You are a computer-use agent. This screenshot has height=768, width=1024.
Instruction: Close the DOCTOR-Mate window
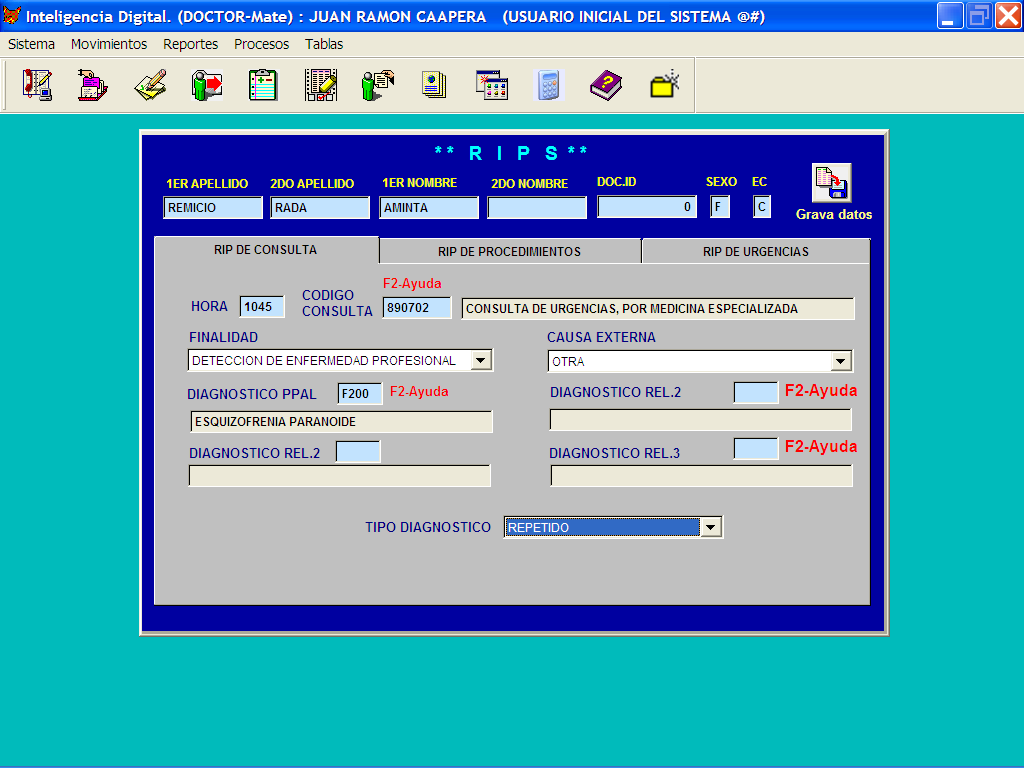(x=1008, y=15)
